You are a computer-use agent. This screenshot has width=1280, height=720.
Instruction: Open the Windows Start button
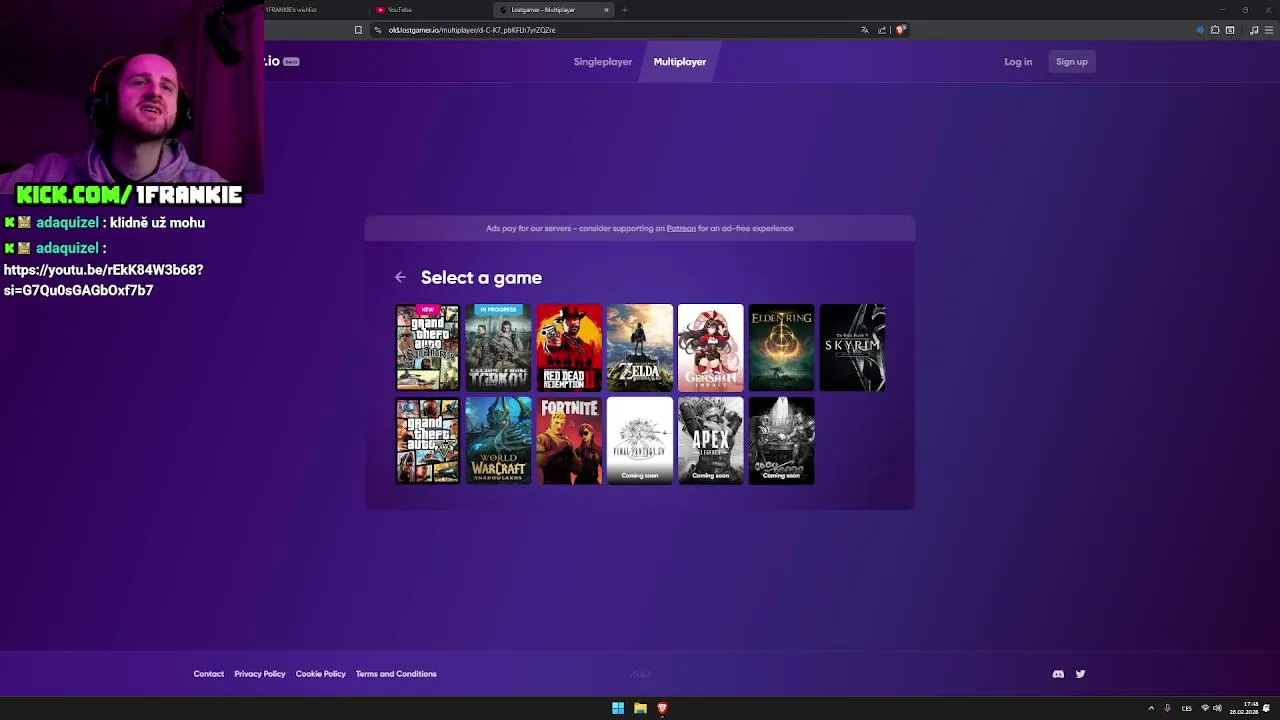pyautogui.click(x=618, y=708)
